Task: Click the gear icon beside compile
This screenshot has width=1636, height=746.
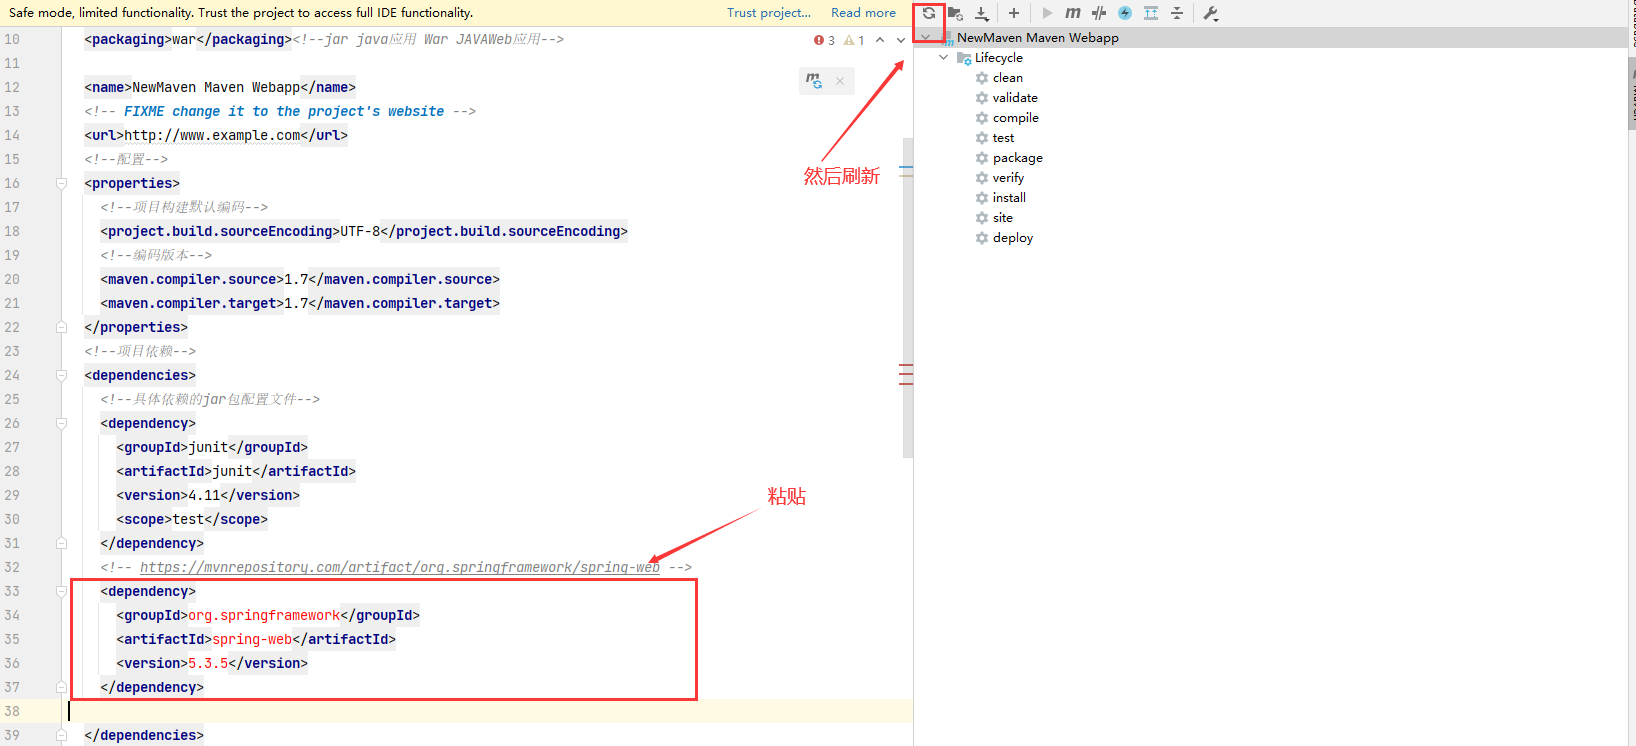Action: coord(982,118)
